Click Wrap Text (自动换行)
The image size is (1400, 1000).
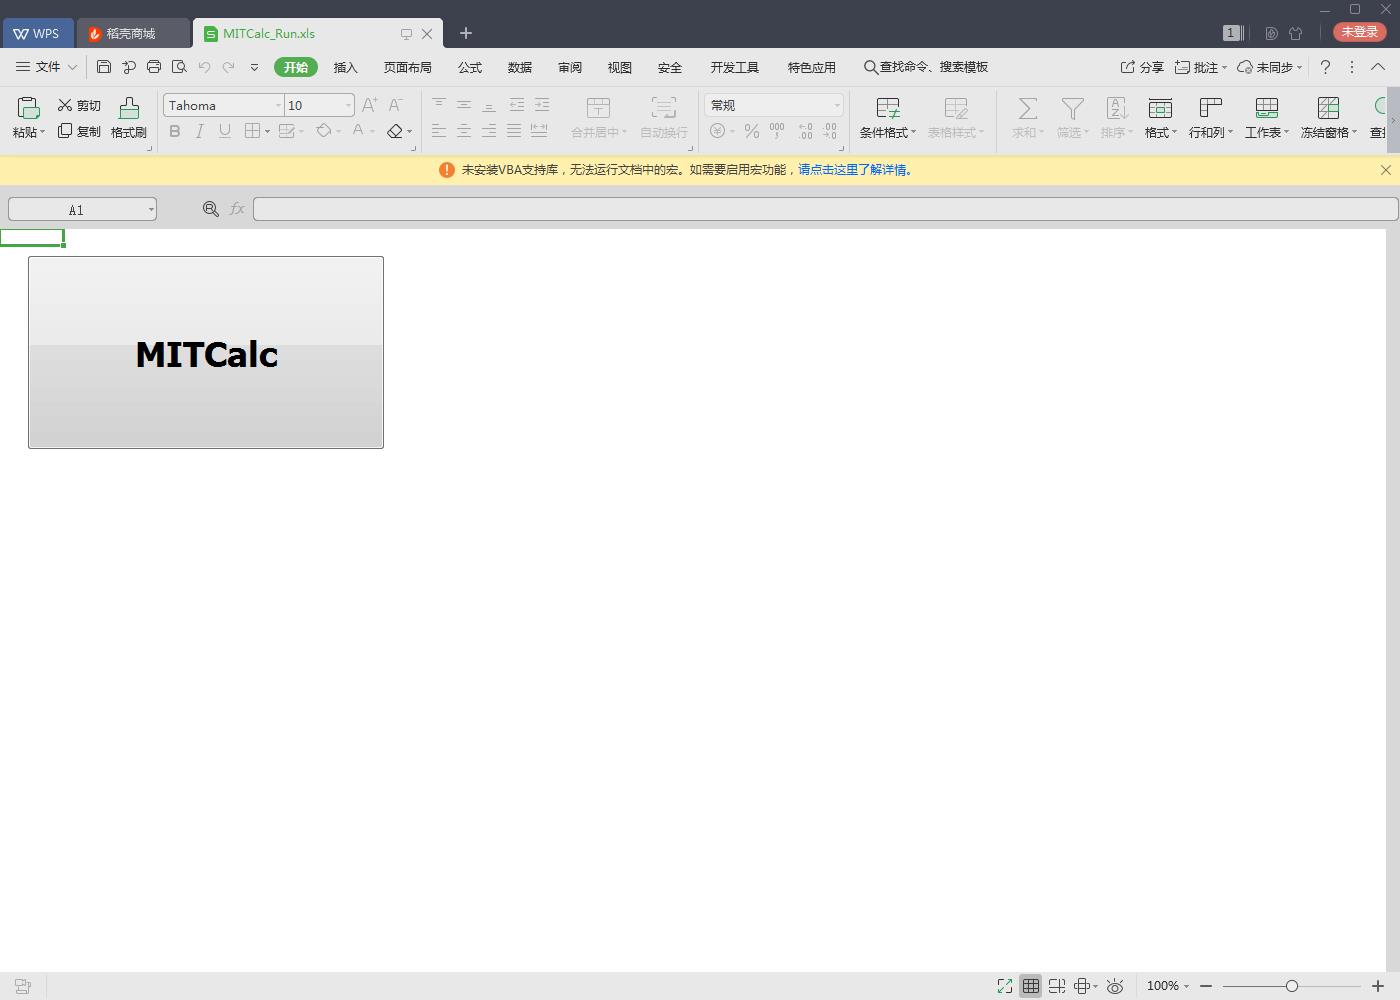(x=664, y=117)
